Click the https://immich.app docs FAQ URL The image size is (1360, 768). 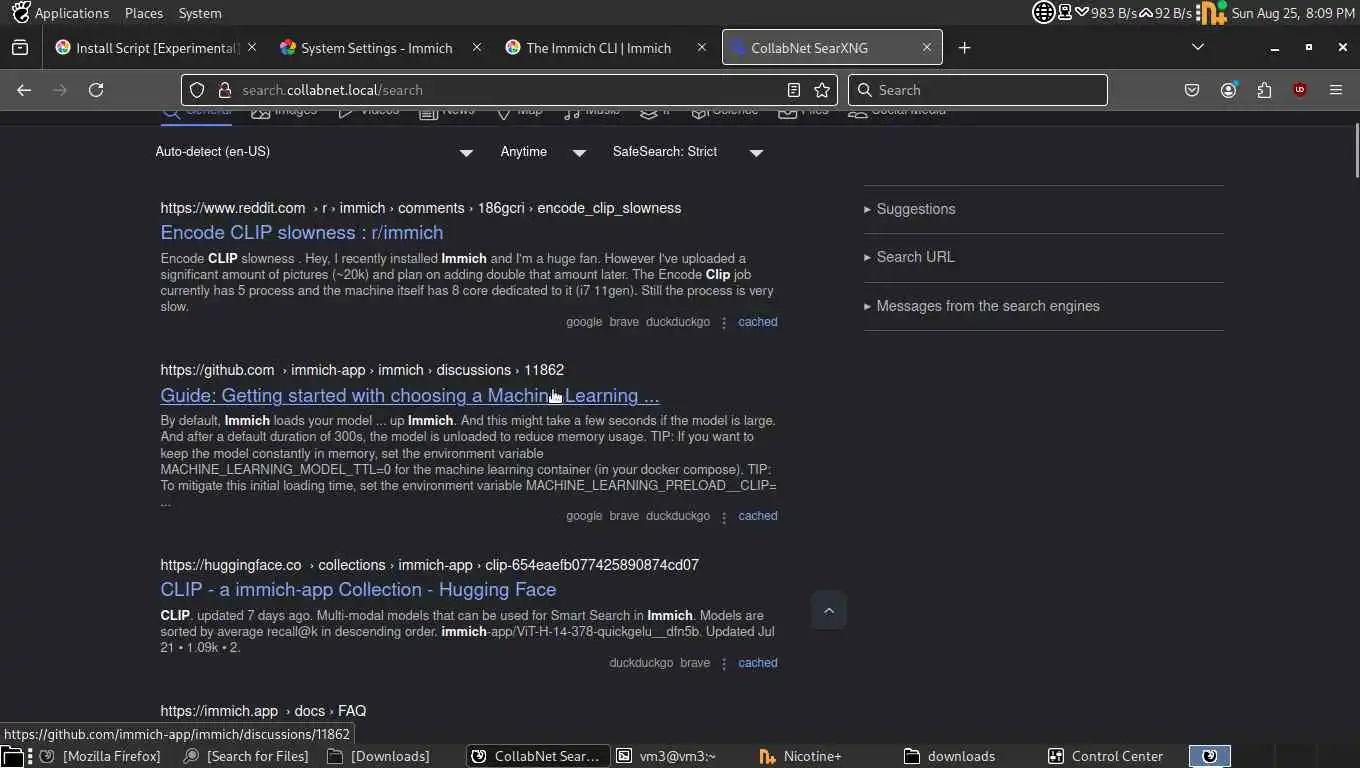click(263, 711)
